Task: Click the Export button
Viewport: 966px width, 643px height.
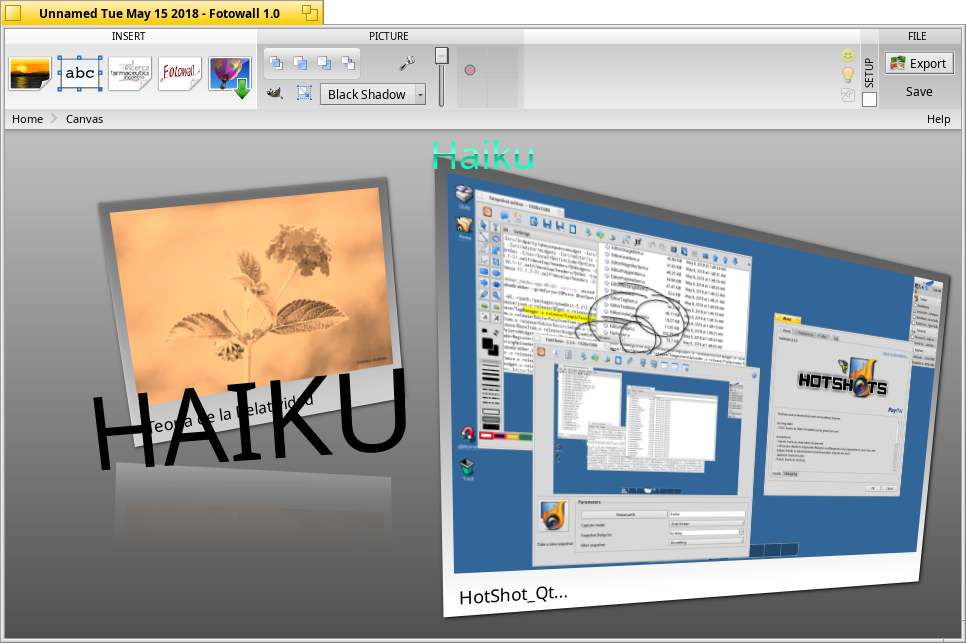Action: coord(919,63)
